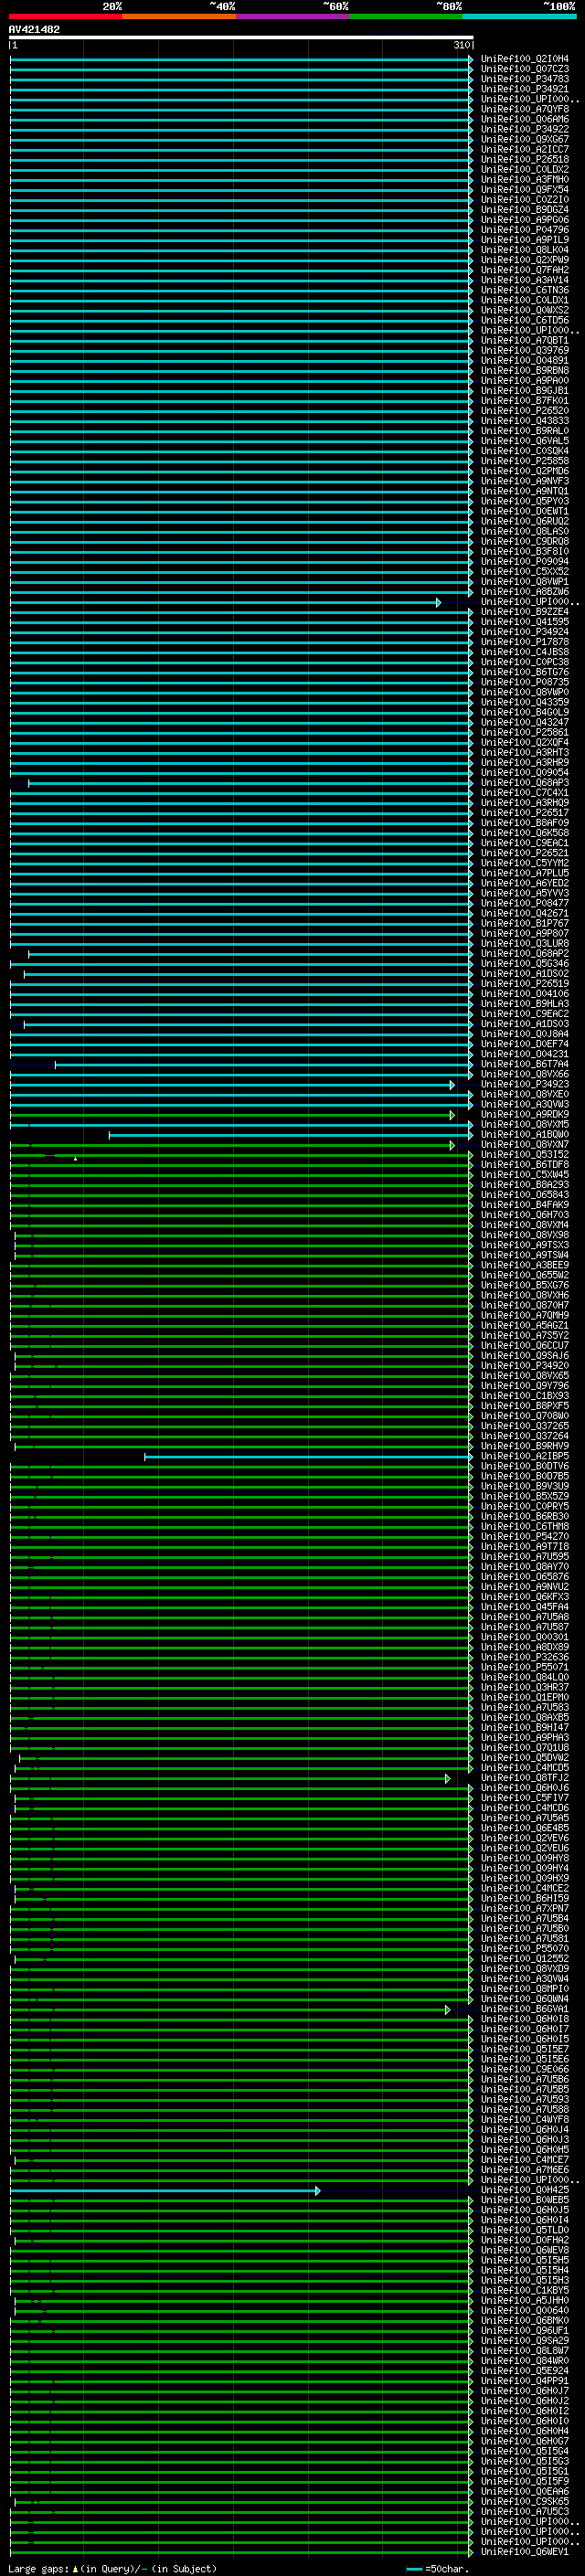Screen dimensions: 585x2576
Task: Select the UniRef100_A2IBP5 hit
Action: pos(525,1456)
